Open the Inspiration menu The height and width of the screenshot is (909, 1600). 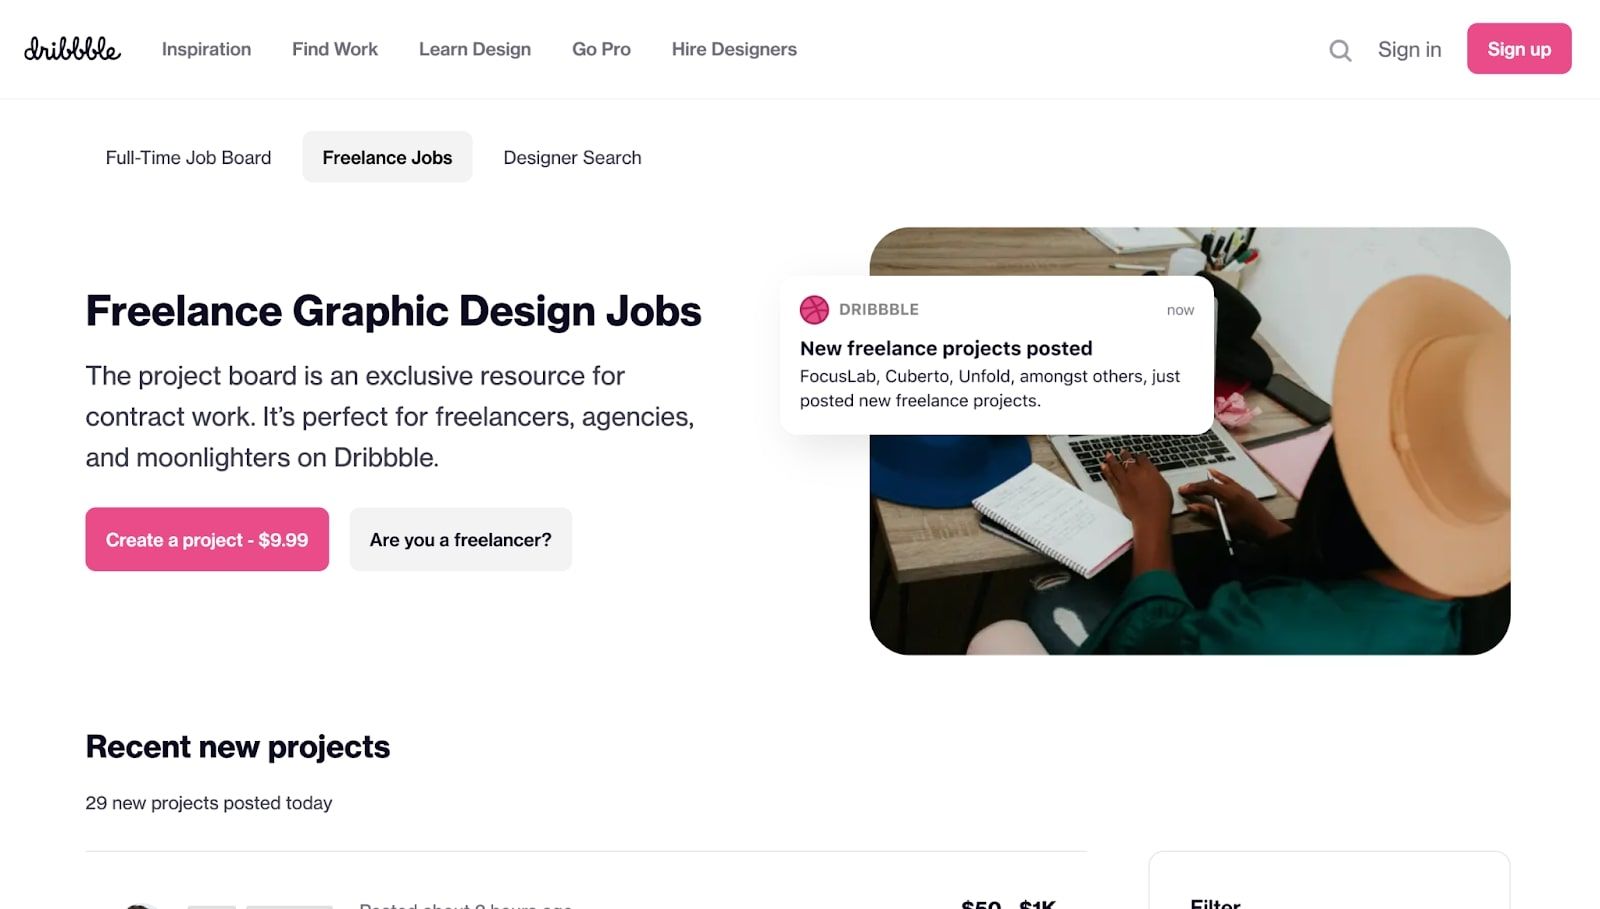[x=206, y=49]
